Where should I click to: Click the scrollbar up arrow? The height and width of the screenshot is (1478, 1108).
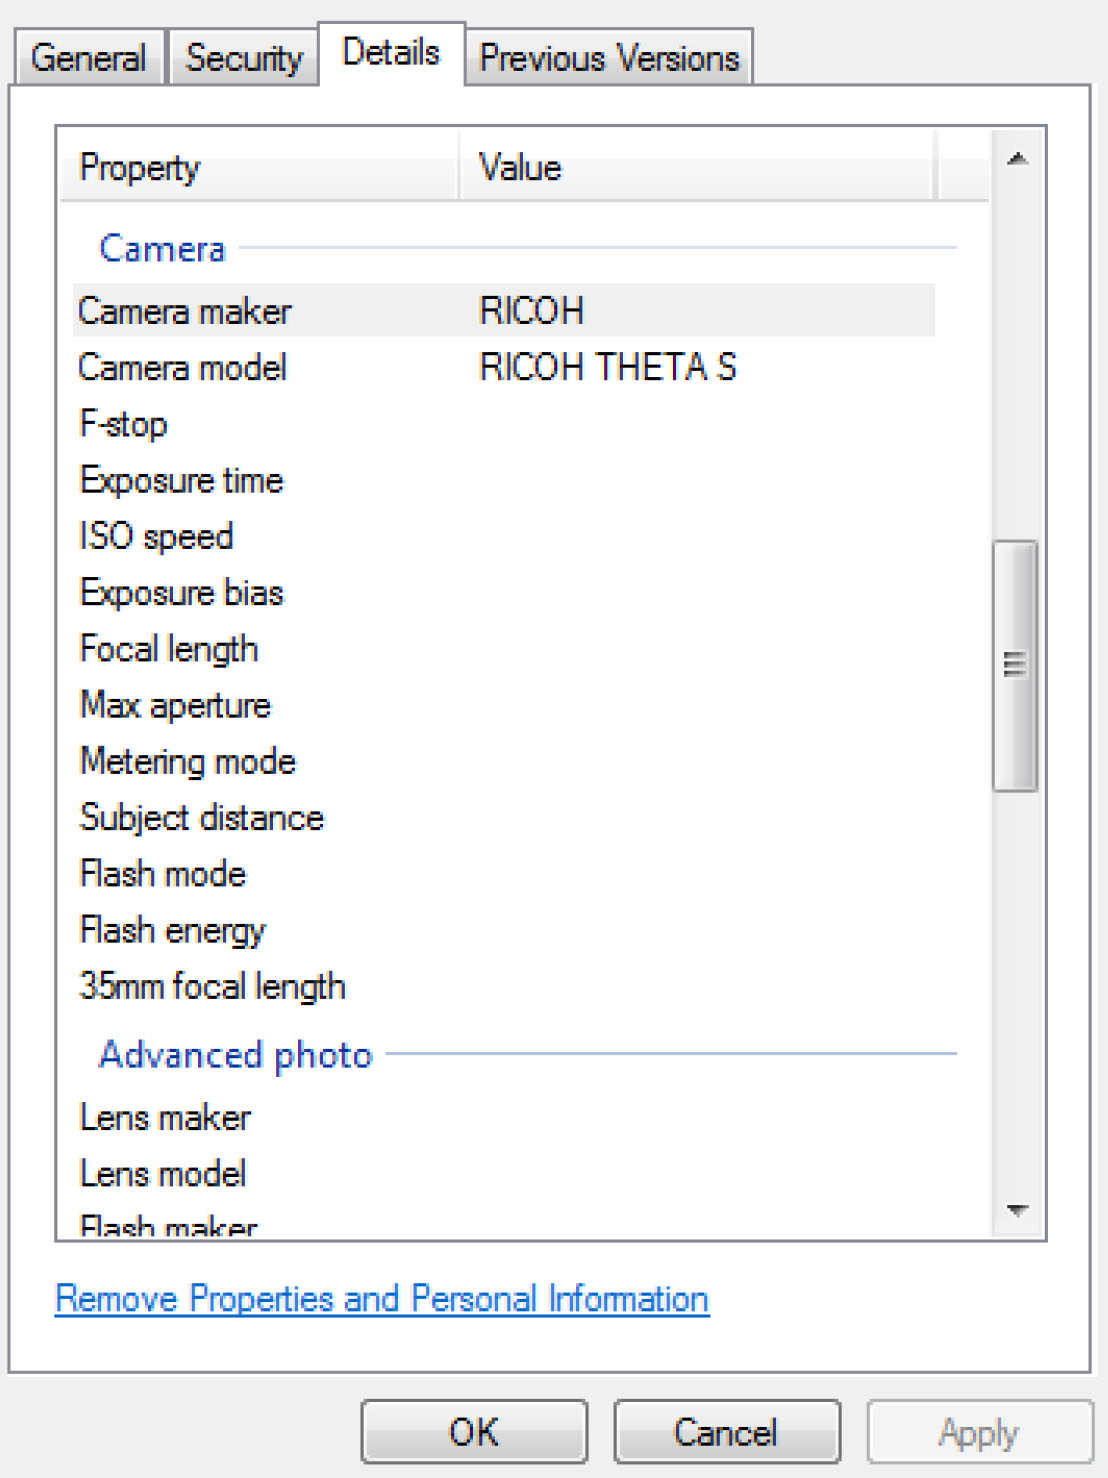pyautogui.click(x=1018, y=159)
